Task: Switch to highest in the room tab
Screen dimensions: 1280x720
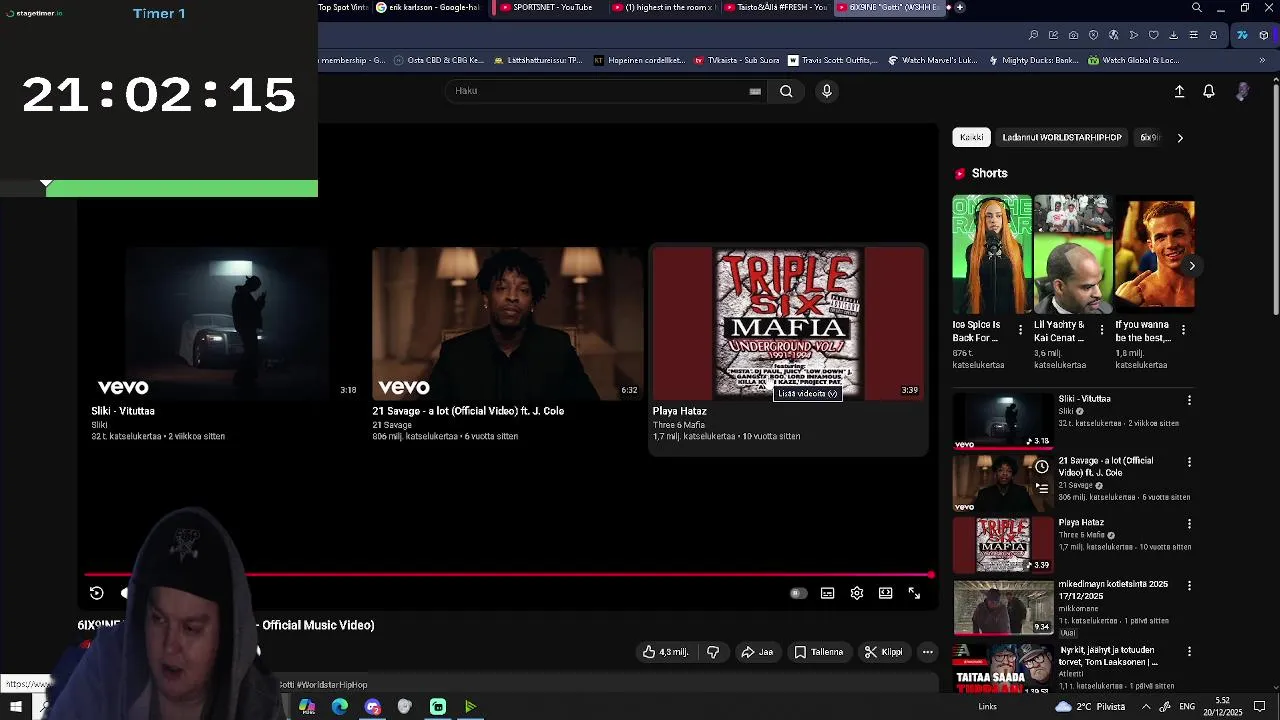Action: [x=663, y=7]
